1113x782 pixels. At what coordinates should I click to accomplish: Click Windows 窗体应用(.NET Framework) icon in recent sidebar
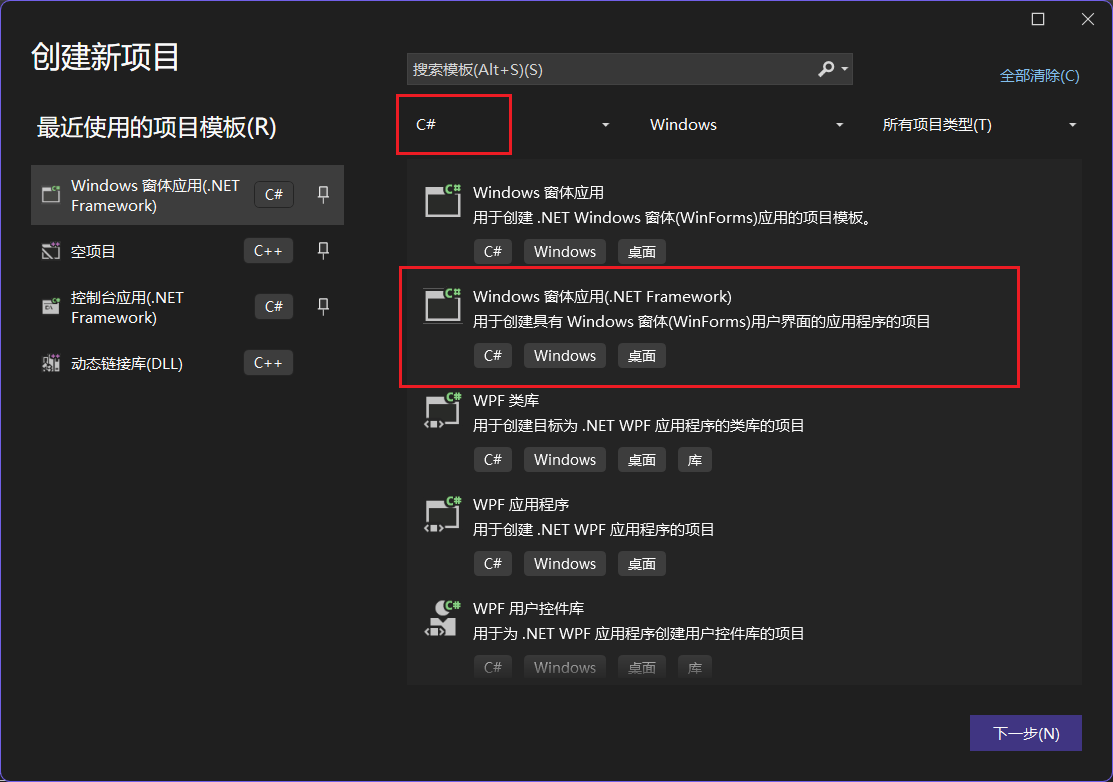pyautogui.click(x=50, y=194)
